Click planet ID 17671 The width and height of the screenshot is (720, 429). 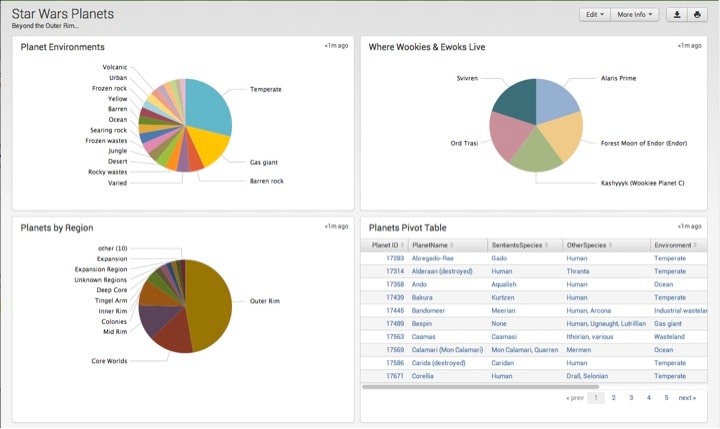click(395, 376)
